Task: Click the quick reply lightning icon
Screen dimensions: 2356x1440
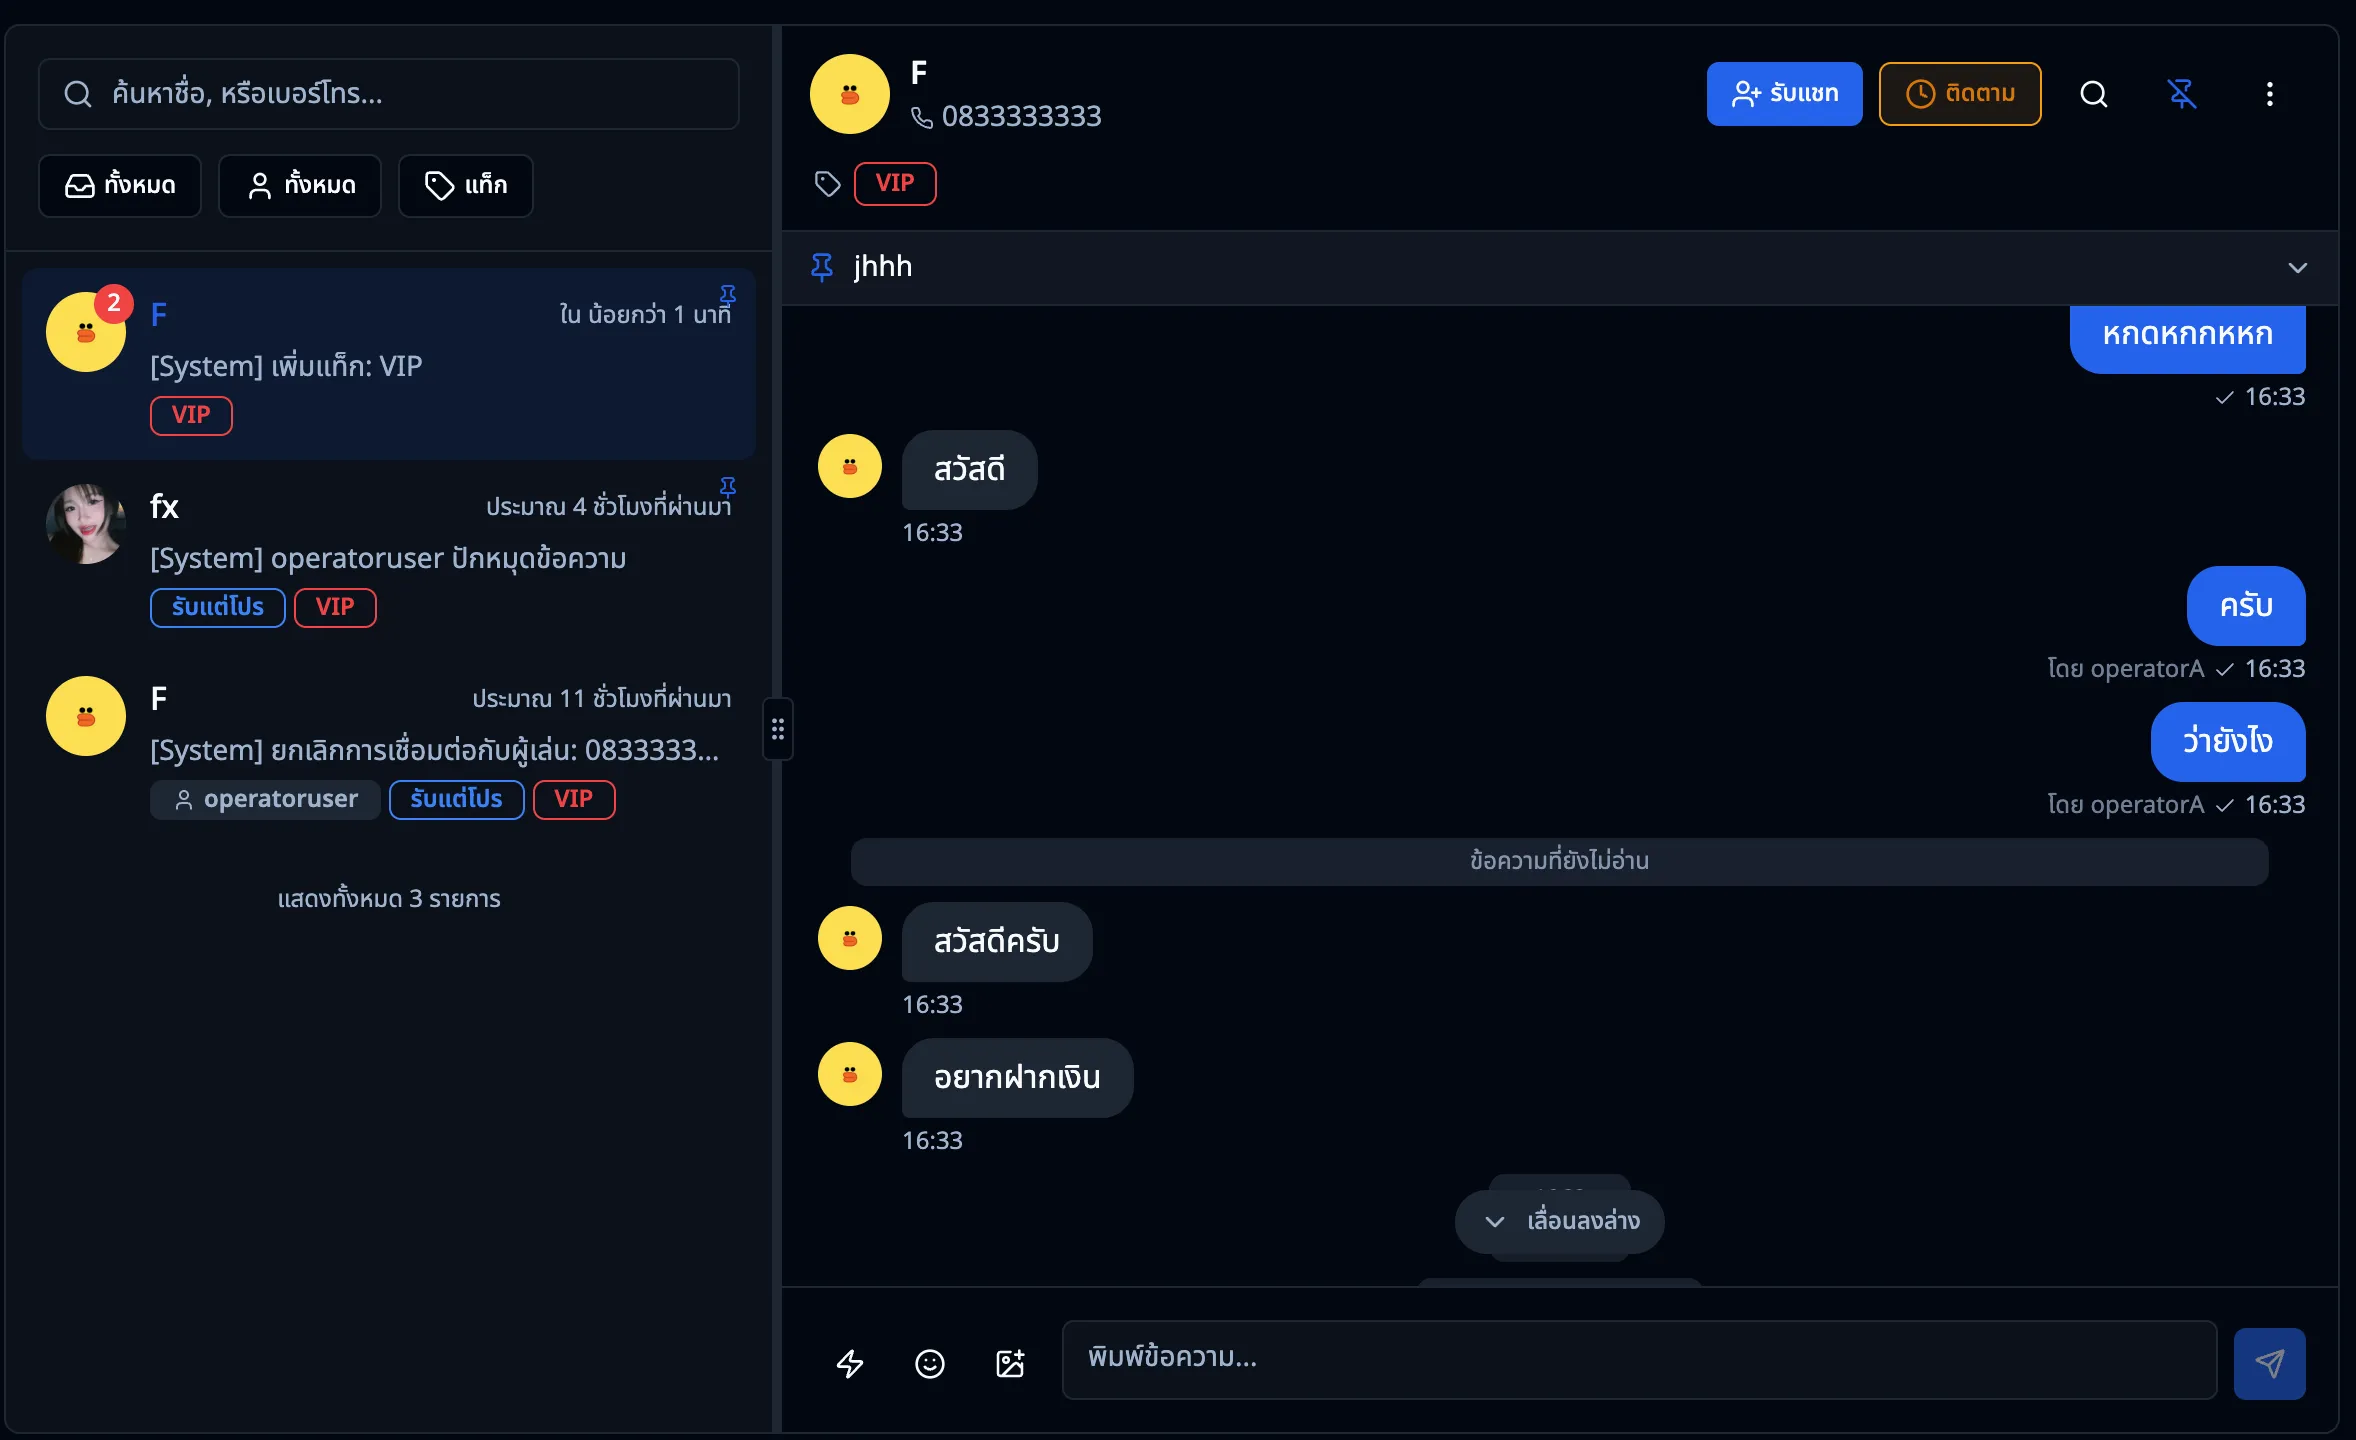Action: click(x=850, y=1363)
